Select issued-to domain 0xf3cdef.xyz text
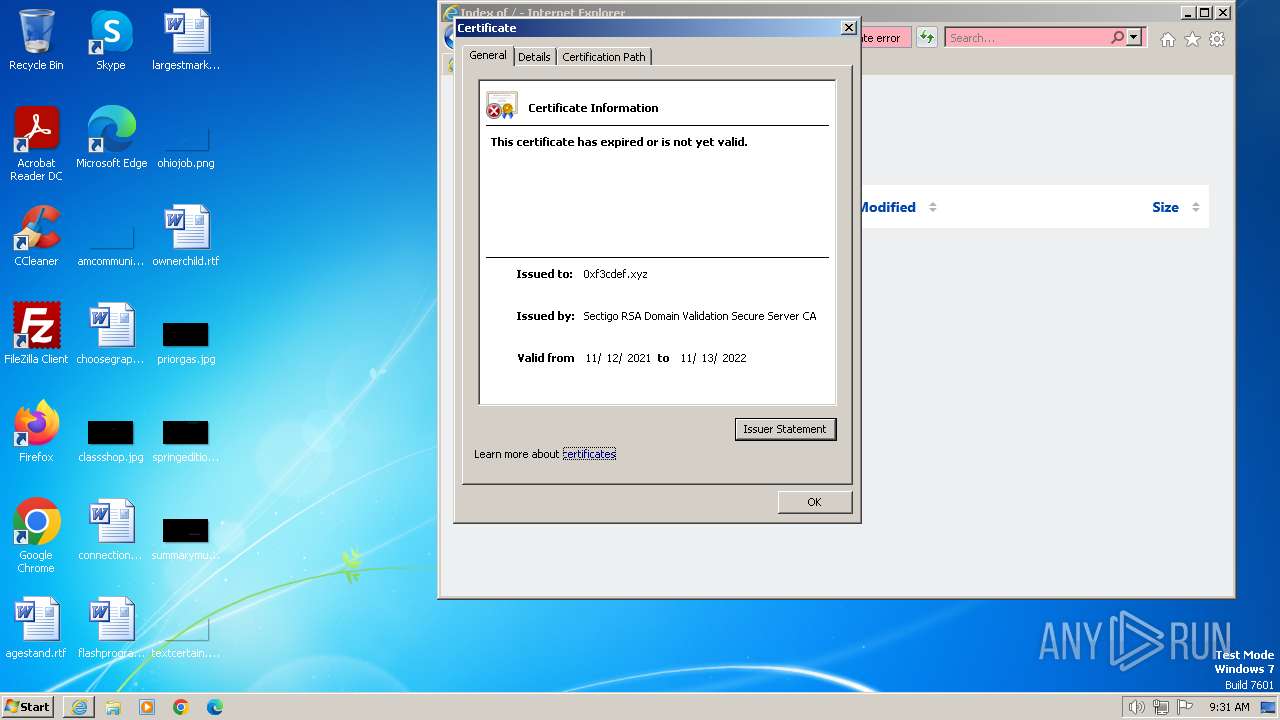The height and width of the screenshot is (720, 1280). [615, 274]
